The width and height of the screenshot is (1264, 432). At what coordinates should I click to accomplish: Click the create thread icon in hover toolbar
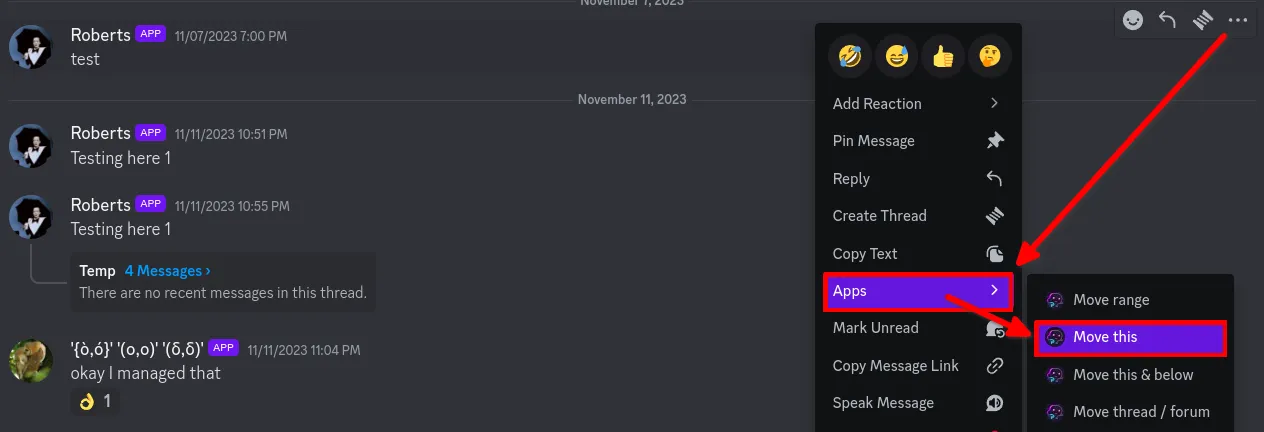click(x=1202, y=20)
